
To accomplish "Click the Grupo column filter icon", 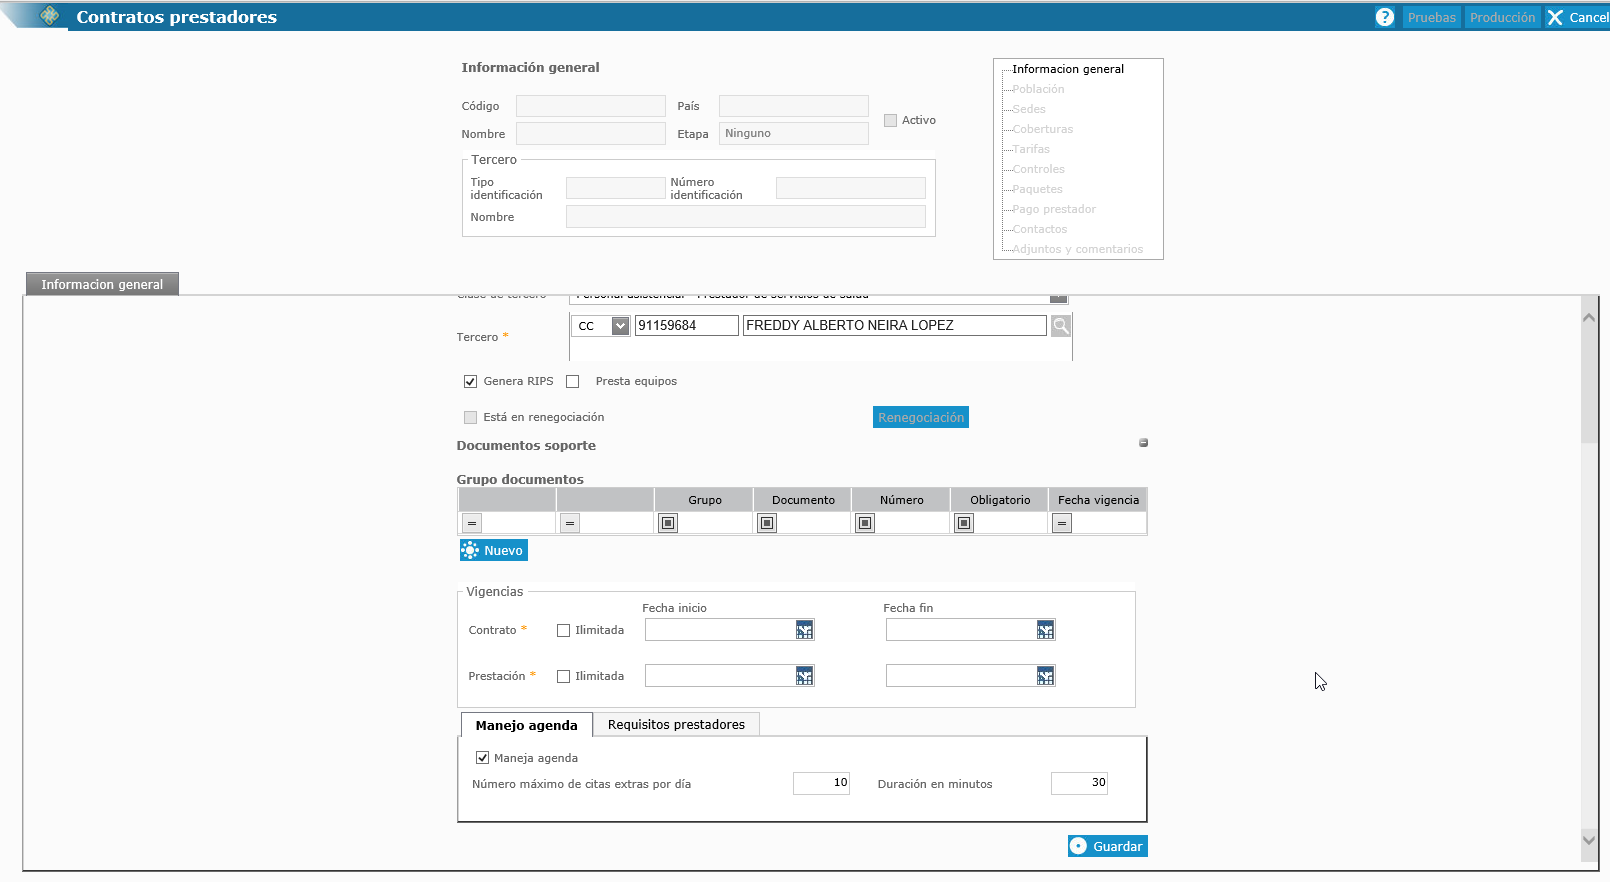I will pyautogui.click(x=668, y=523).
